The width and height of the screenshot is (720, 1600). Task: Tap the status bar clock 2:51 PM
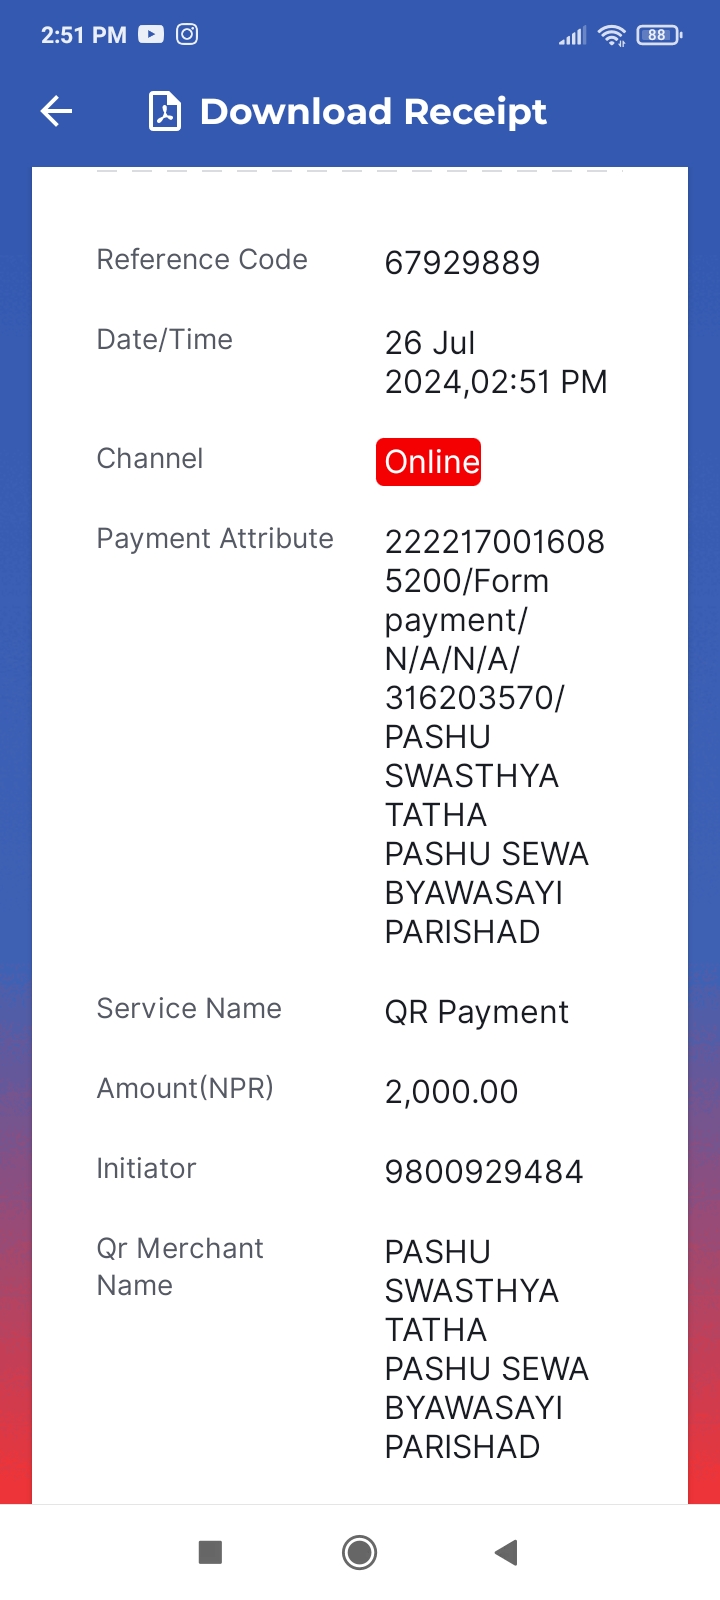84,35
